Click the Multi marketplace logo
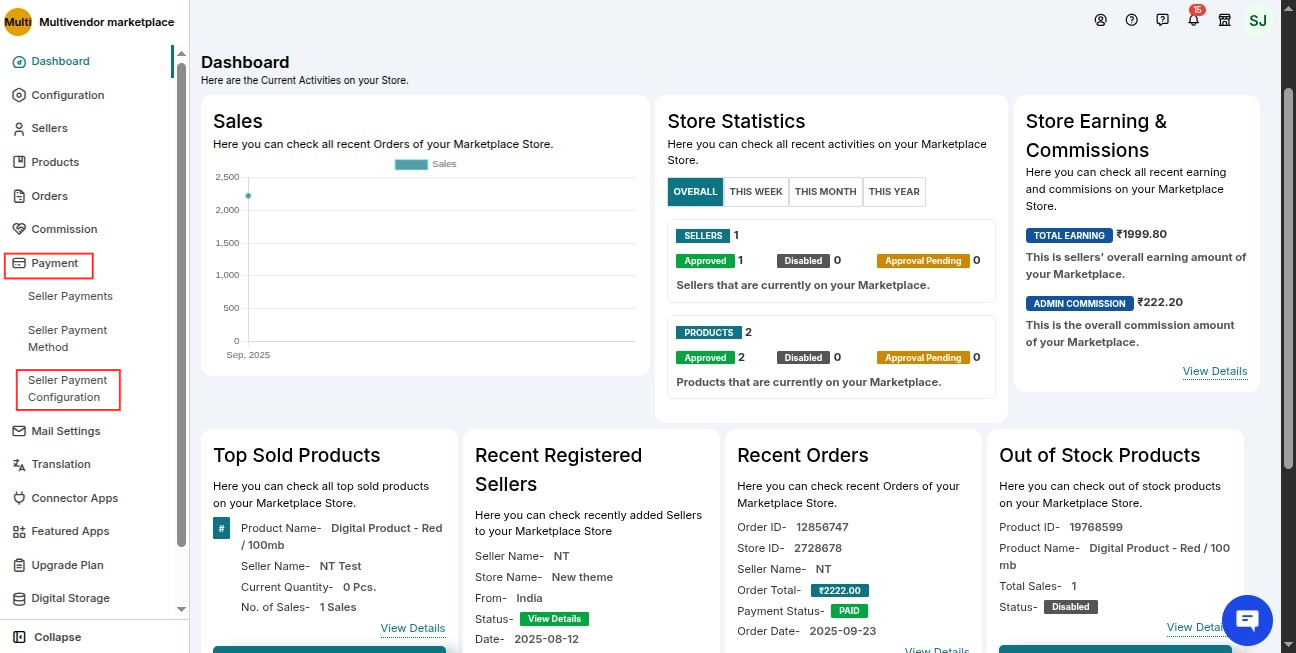This screenshot has height=653, width=1296. click(18, 22)
